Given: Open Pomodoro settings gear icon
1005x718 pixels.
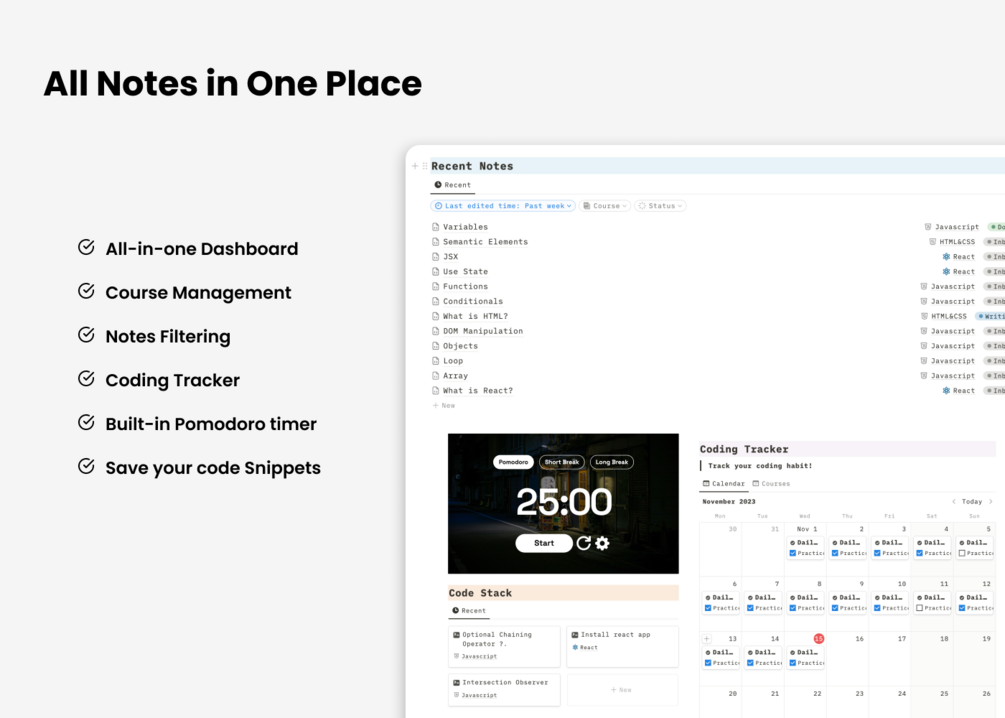Looking at the screenshot, I should tap(602, 543).
